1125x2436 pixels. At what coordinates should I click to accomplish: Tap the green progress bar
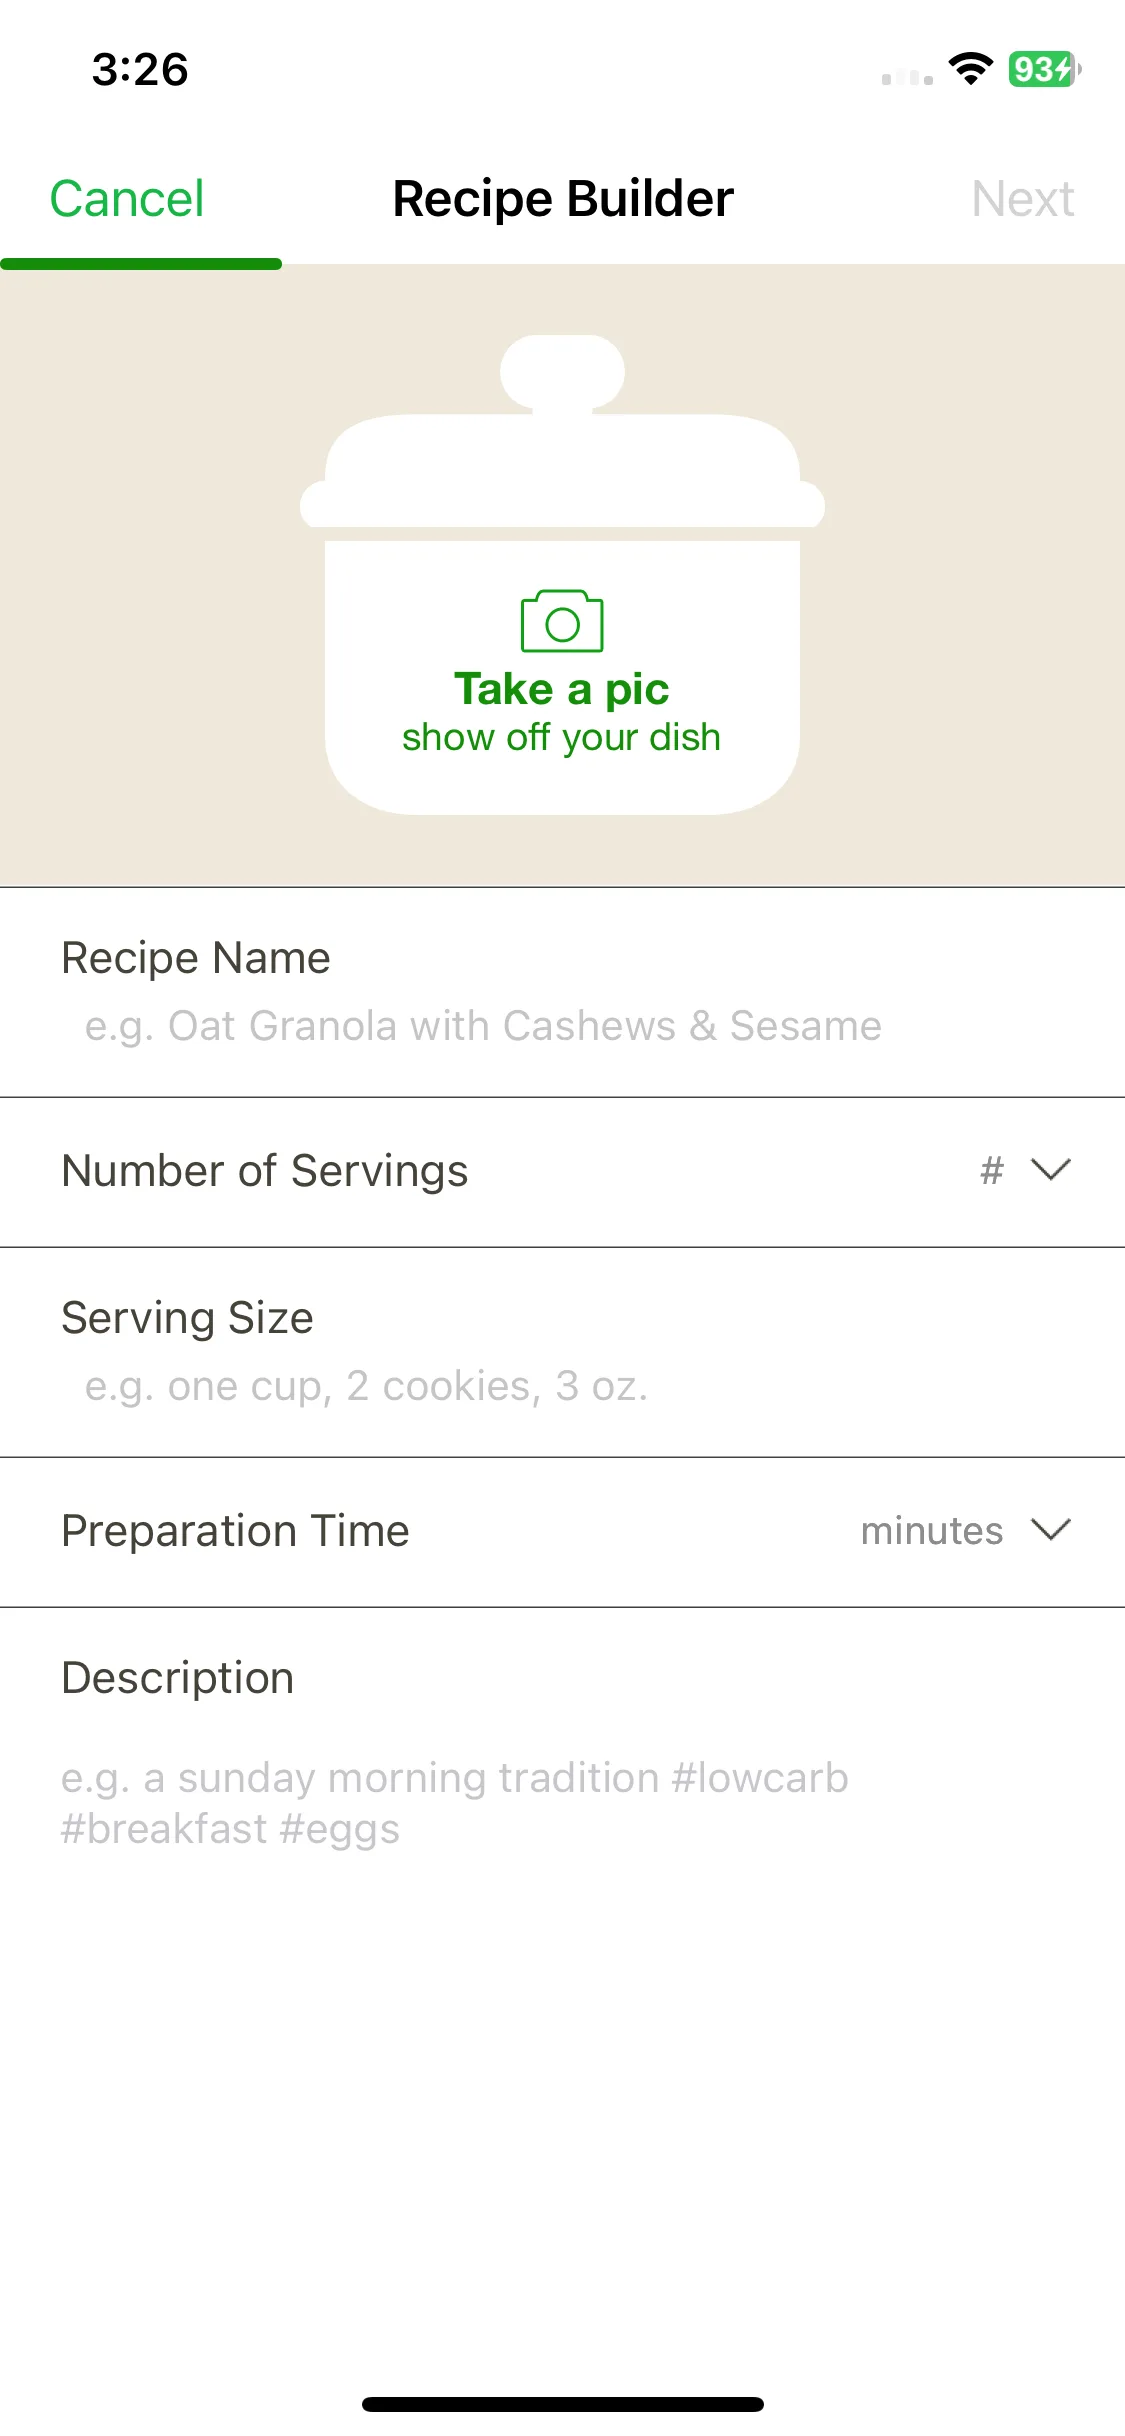(141, 264)
